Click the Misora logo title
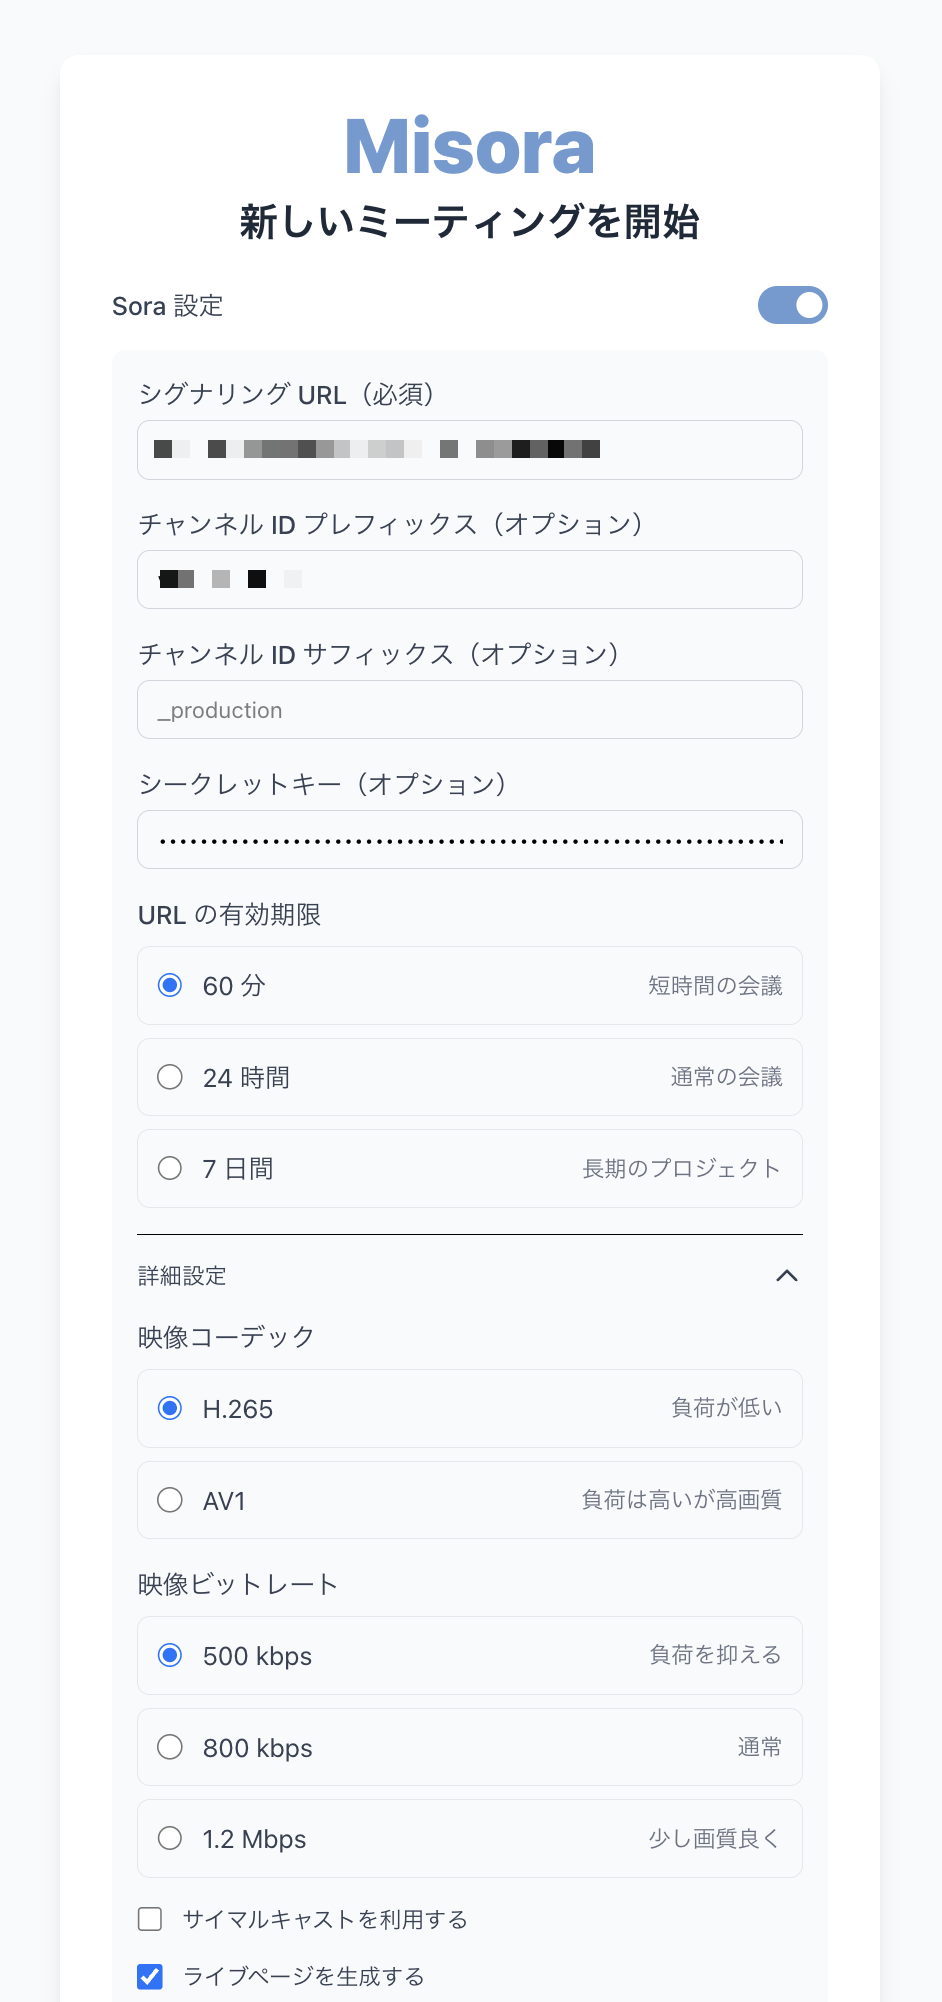Viewport: 942px width, 2002px height. [469, 147]
